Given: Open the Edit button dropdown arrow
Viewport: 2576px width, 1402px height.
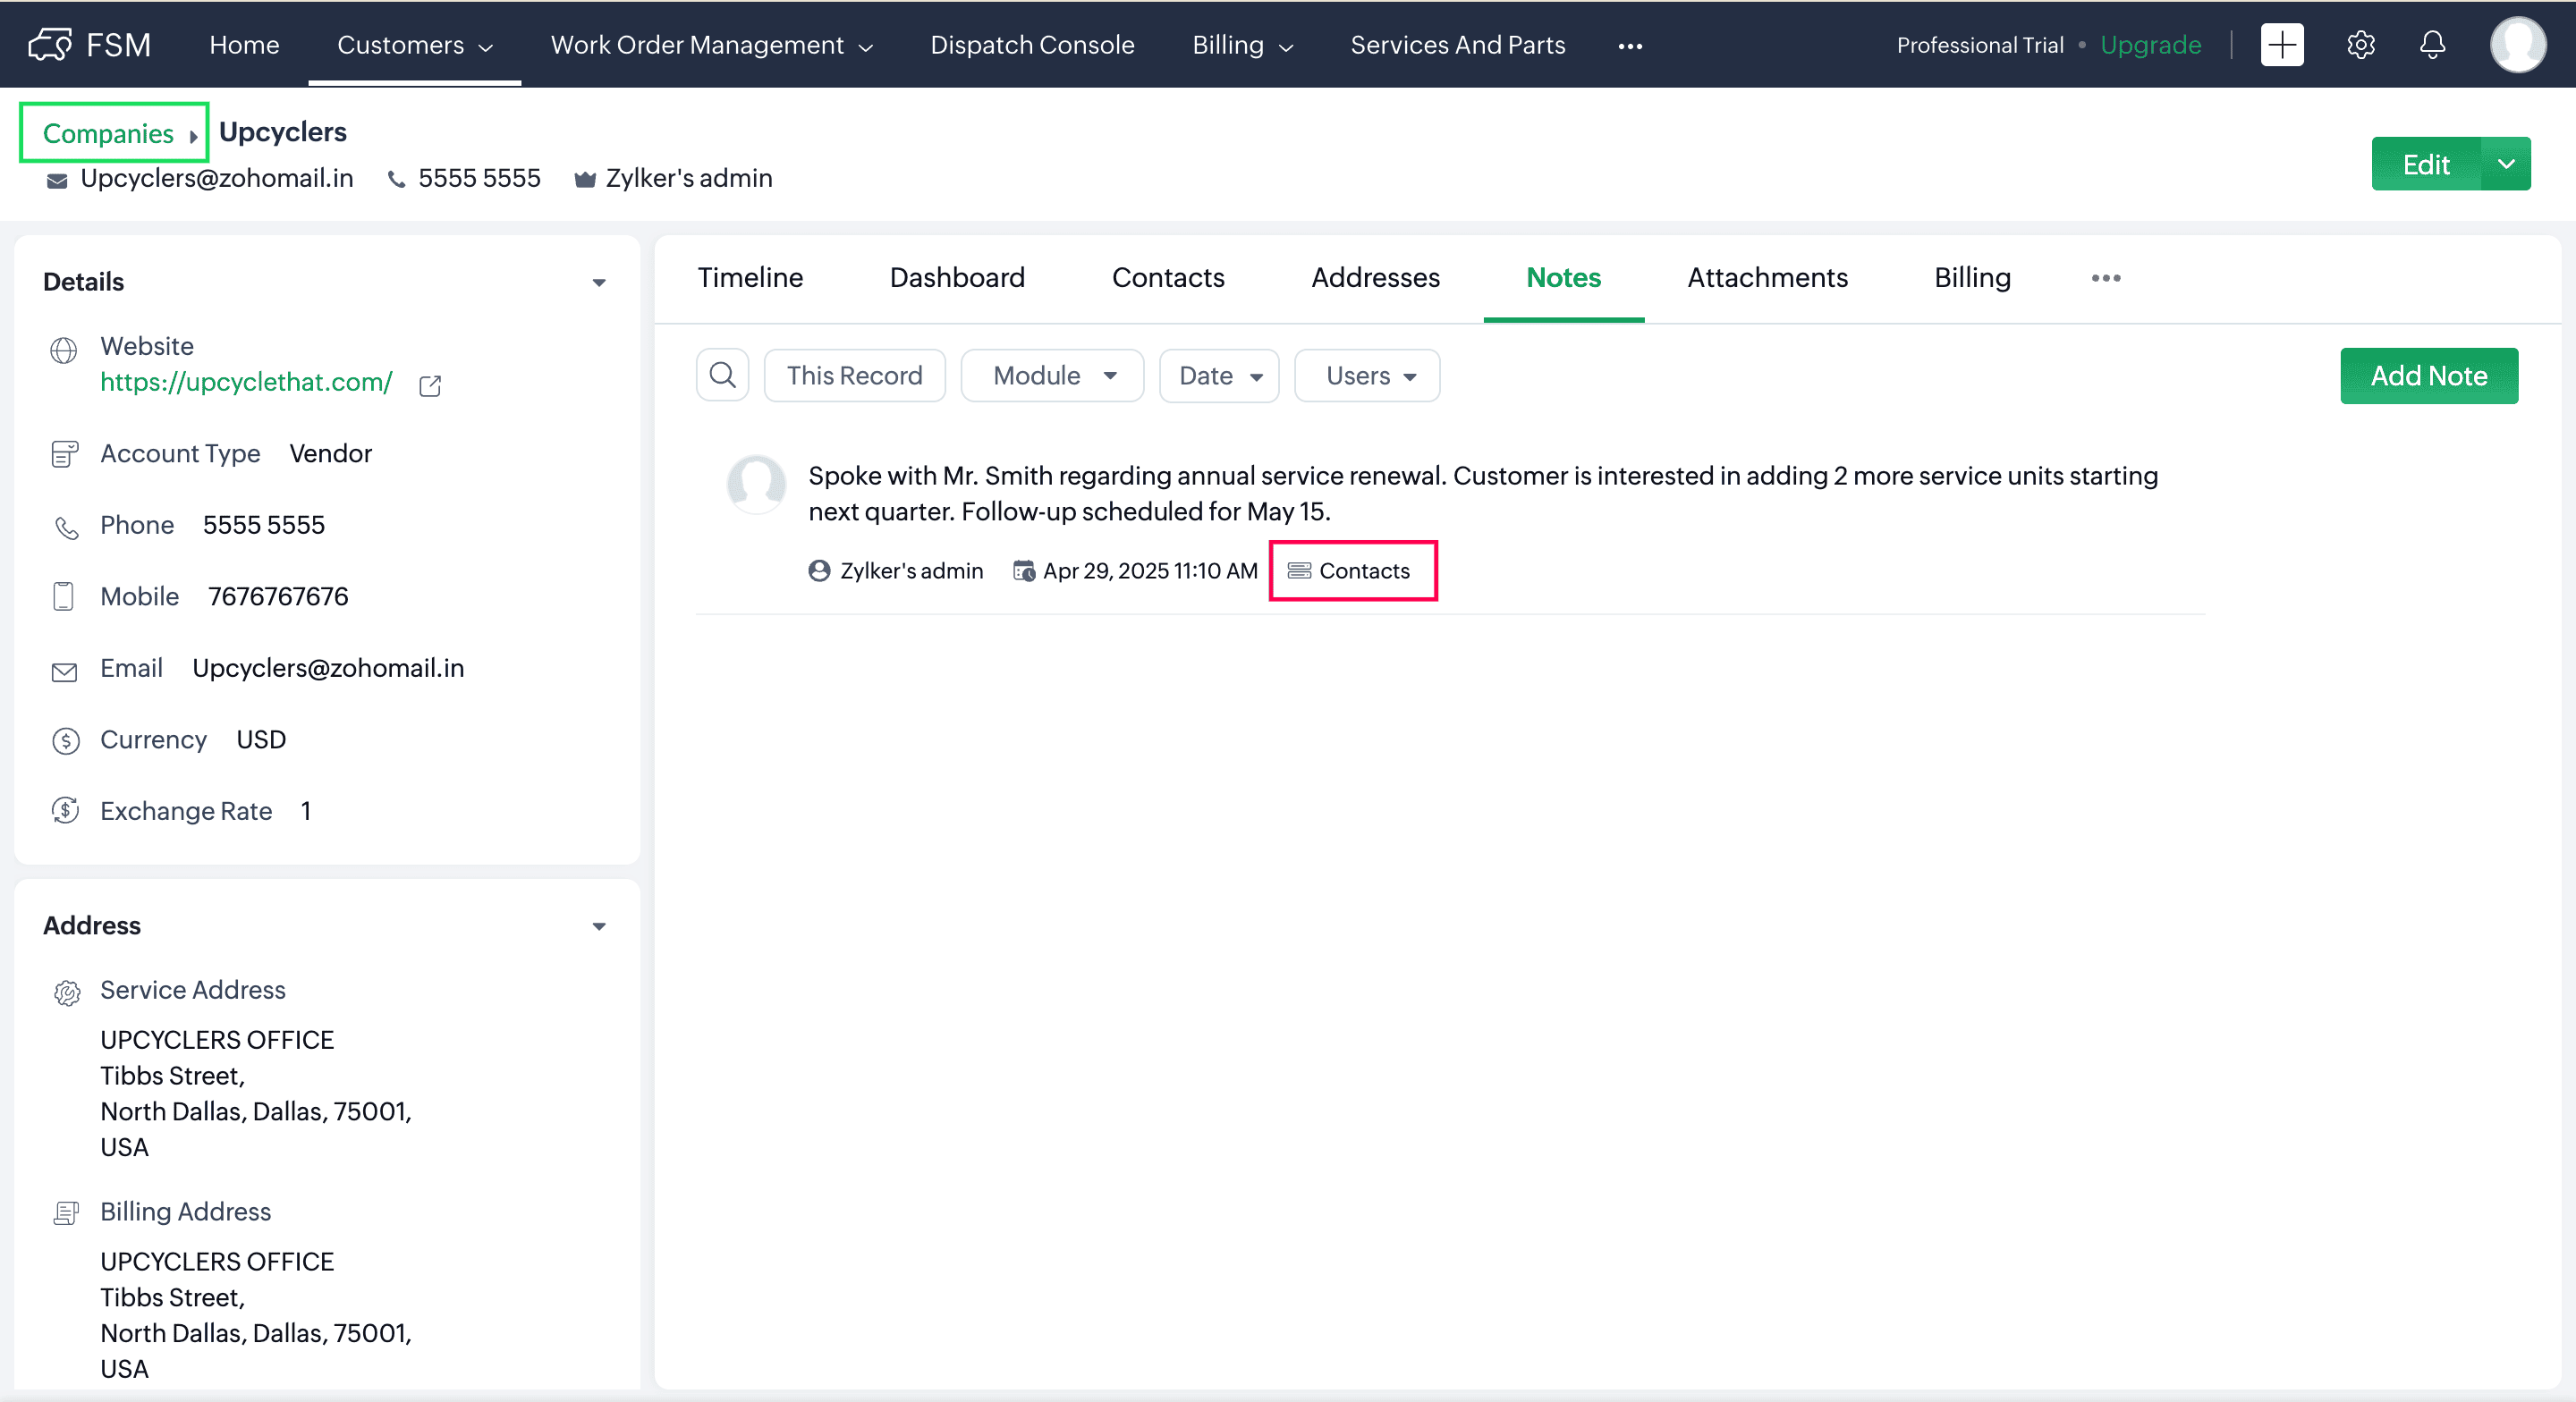Looking at the screenshot, I should [x=2506, y=164].
